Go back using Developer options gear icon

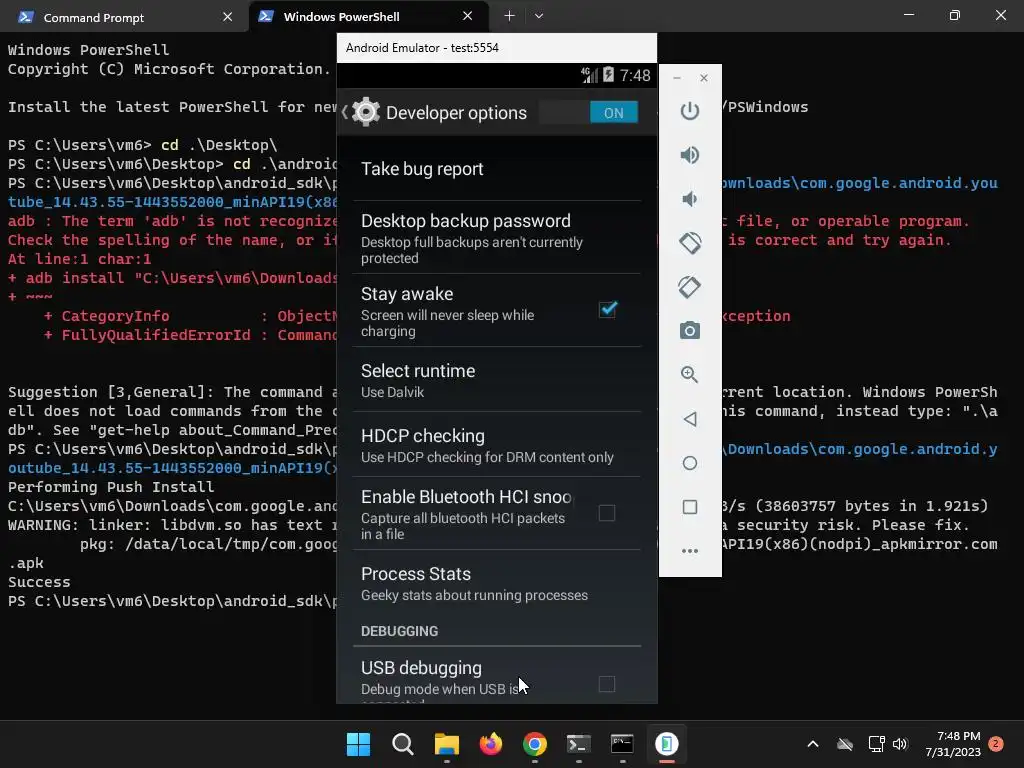coord(366,112)
